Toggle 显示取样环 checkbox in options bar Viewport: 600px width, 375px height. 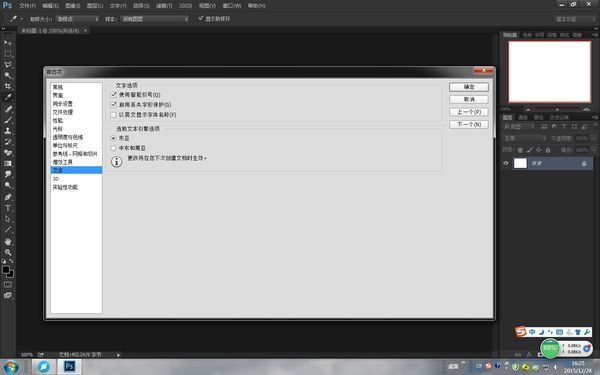(201, 18)
